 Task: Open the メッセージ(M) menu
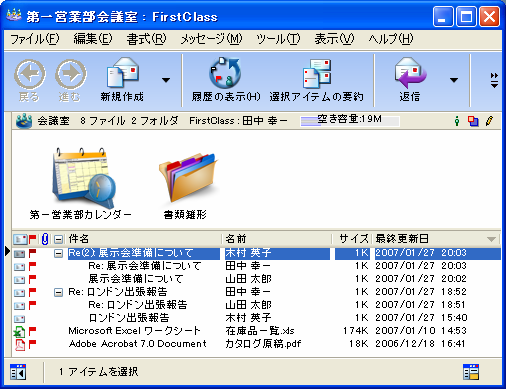211,39
